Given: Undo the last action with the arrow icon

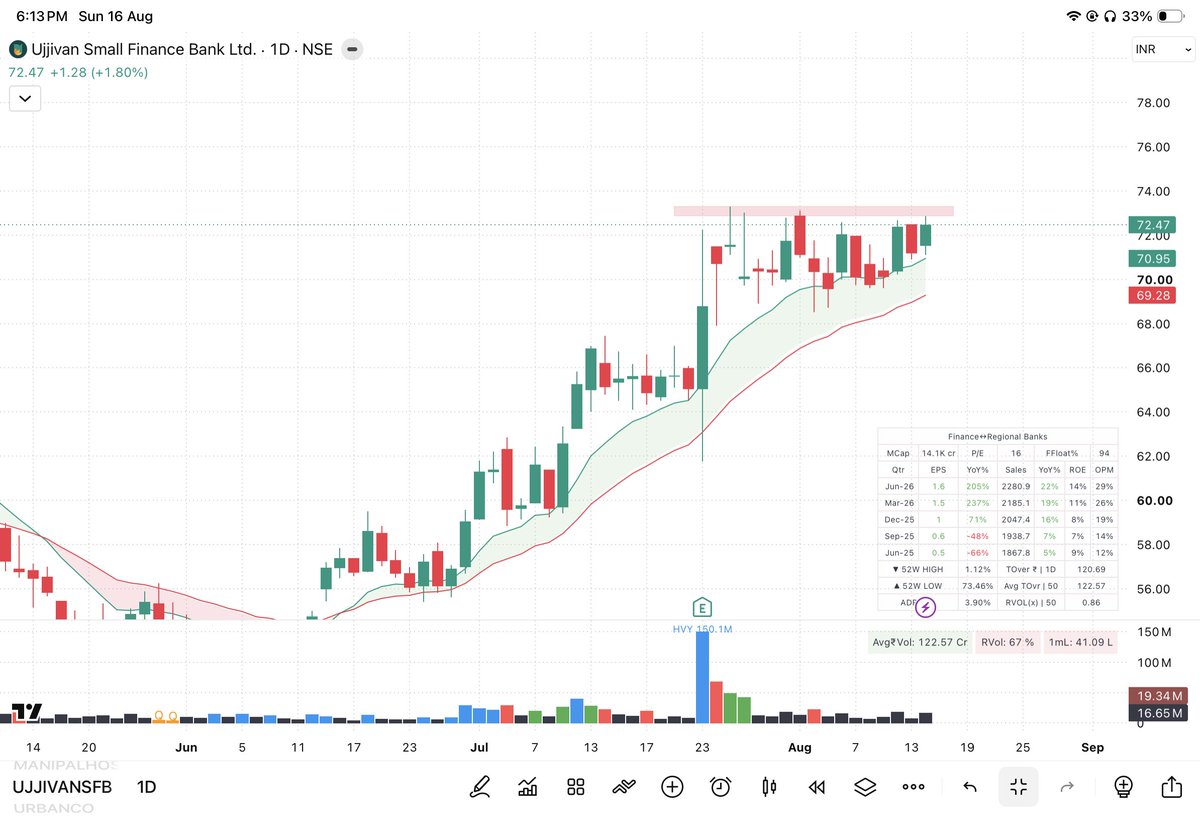Looking at the screenshot, I should [969, 787].
